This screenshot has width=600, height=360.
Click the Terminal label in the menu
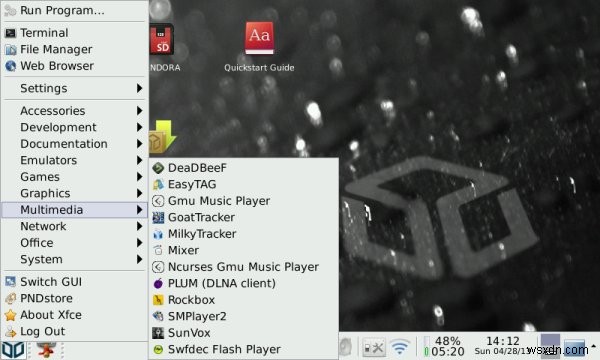(x=44, y=33)
